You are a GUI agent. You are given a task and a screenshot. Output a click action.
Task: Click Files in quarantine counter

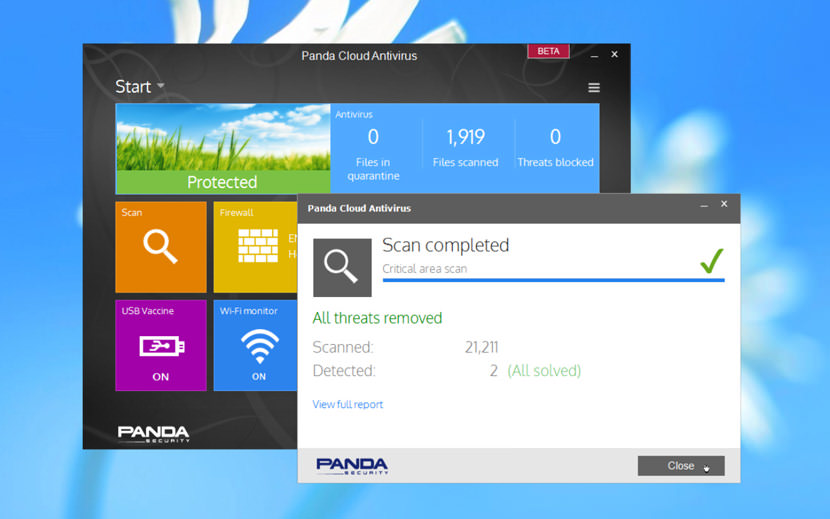[373, 154]
